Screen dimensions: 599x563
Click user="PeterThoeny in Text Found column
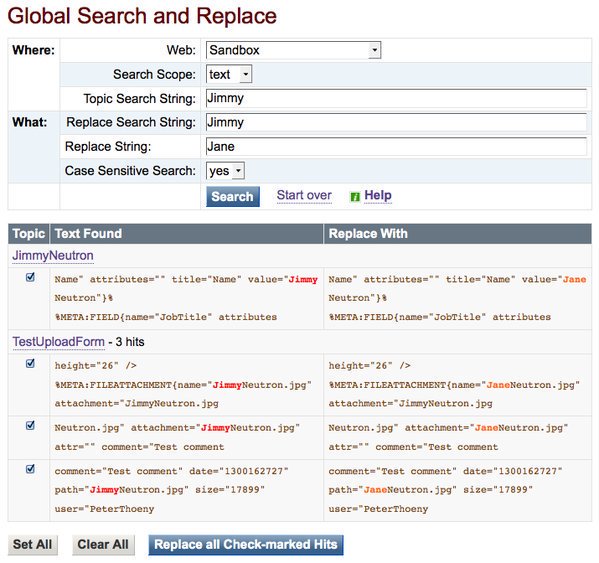104,509
